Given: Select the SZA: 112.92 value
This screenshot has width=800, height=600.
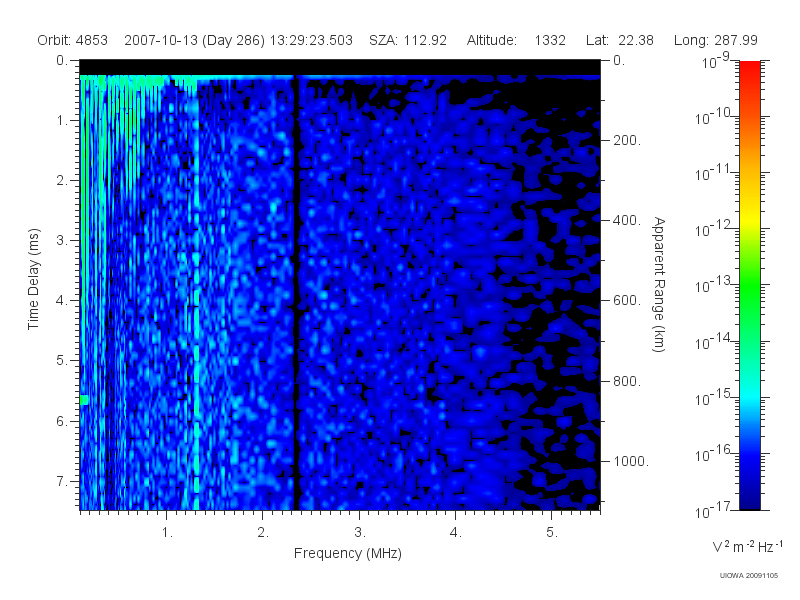Looking at the screenshot, I should tap(408, 40).
